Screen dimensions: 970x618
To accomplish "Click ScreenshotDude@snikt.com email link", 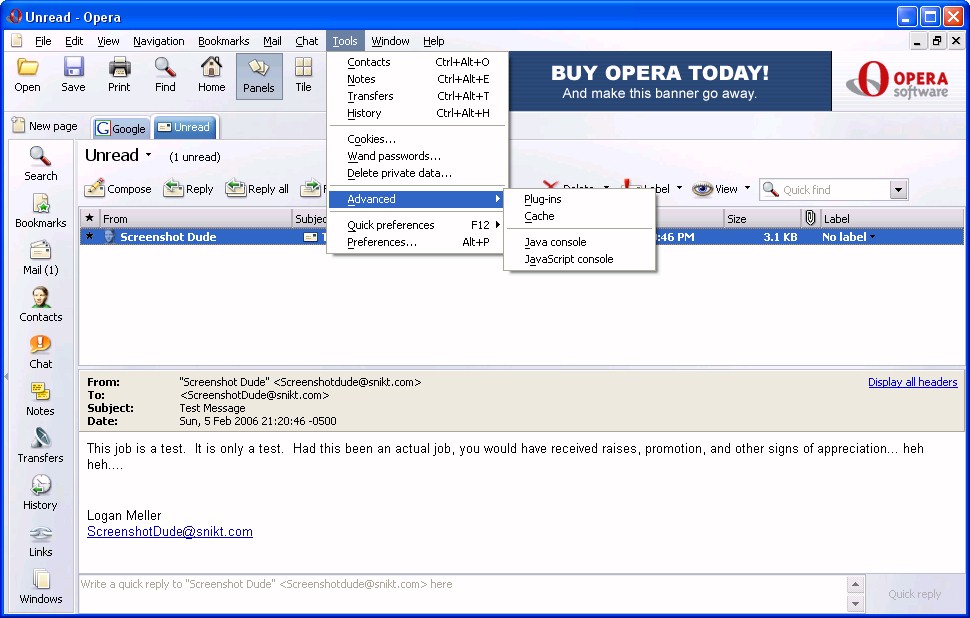I will (x=170, y=531).
